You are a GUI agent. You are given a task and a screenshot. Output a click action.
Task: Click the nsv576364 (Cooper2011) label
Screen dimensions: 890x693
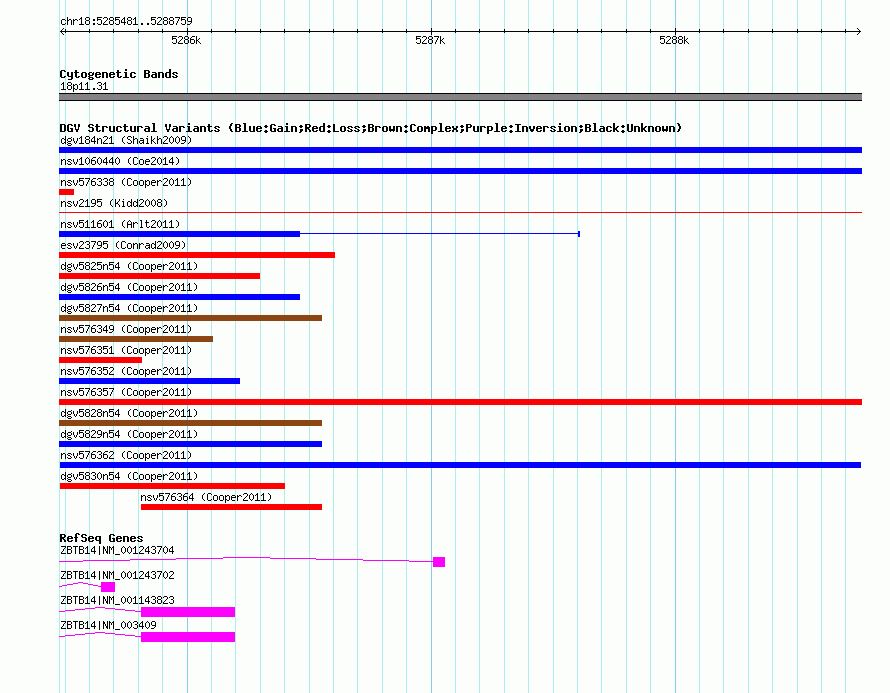[206, 497]
